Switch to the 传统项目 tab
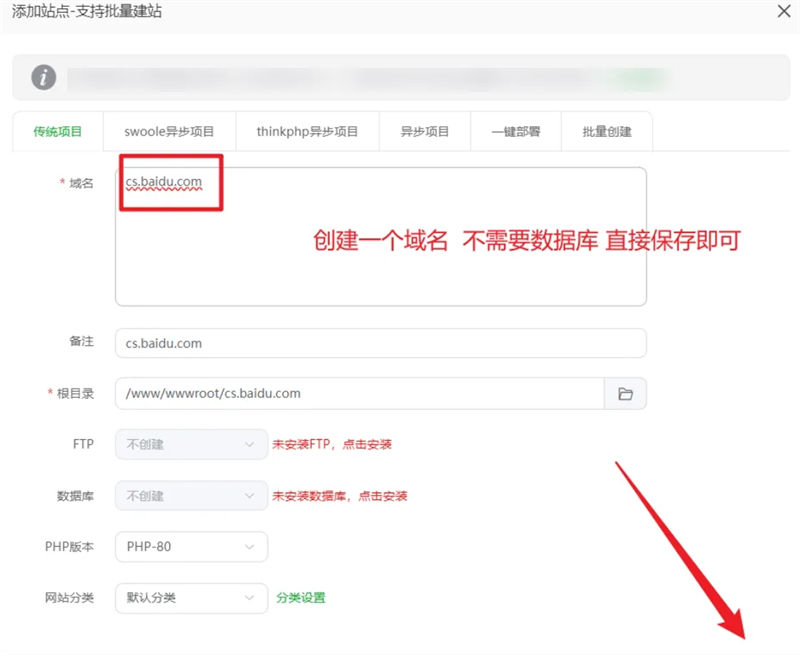The image size is (800, 655). [x=57, y=132]
